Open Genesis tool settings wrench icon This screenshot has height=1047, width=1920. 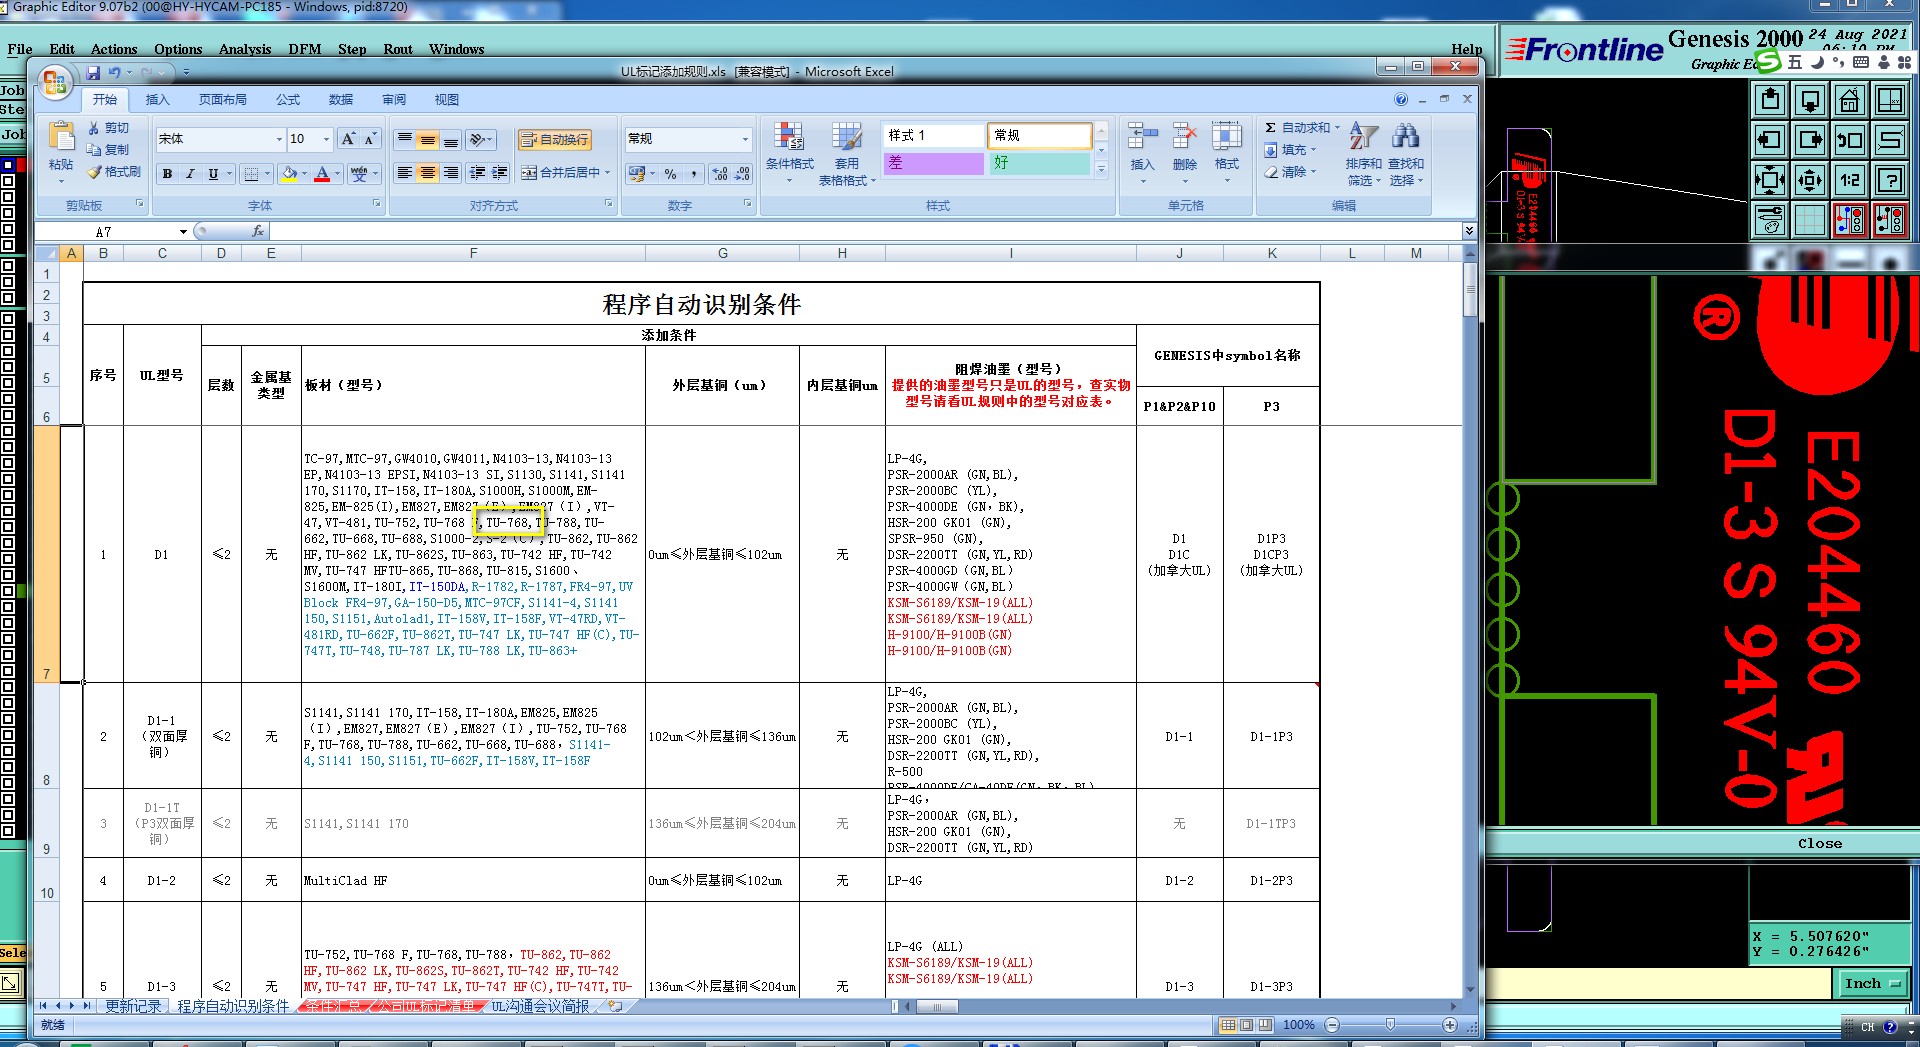click(x=1770, y=219)
